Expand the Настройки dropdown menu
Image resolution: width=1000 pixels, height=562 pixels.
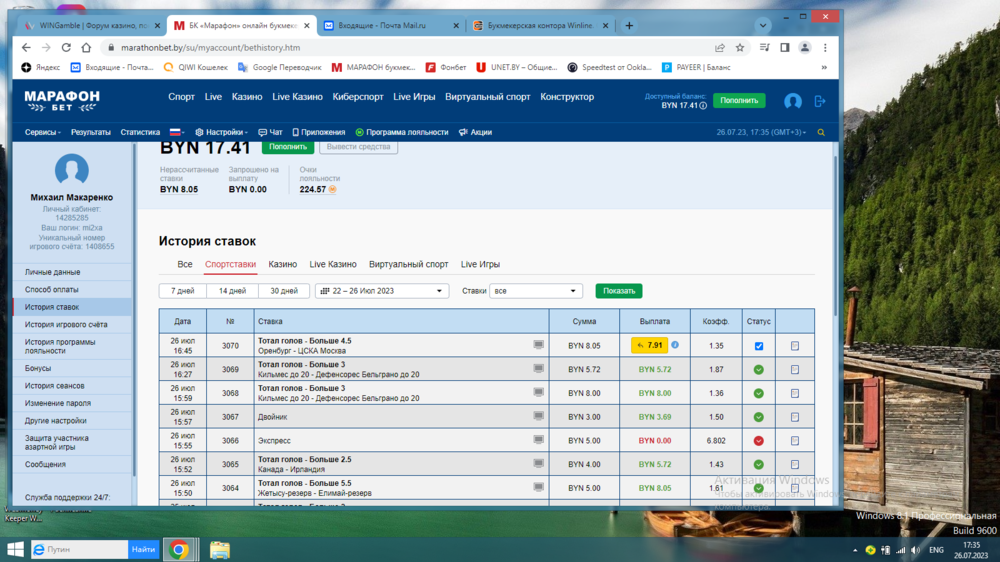[221, 132]
